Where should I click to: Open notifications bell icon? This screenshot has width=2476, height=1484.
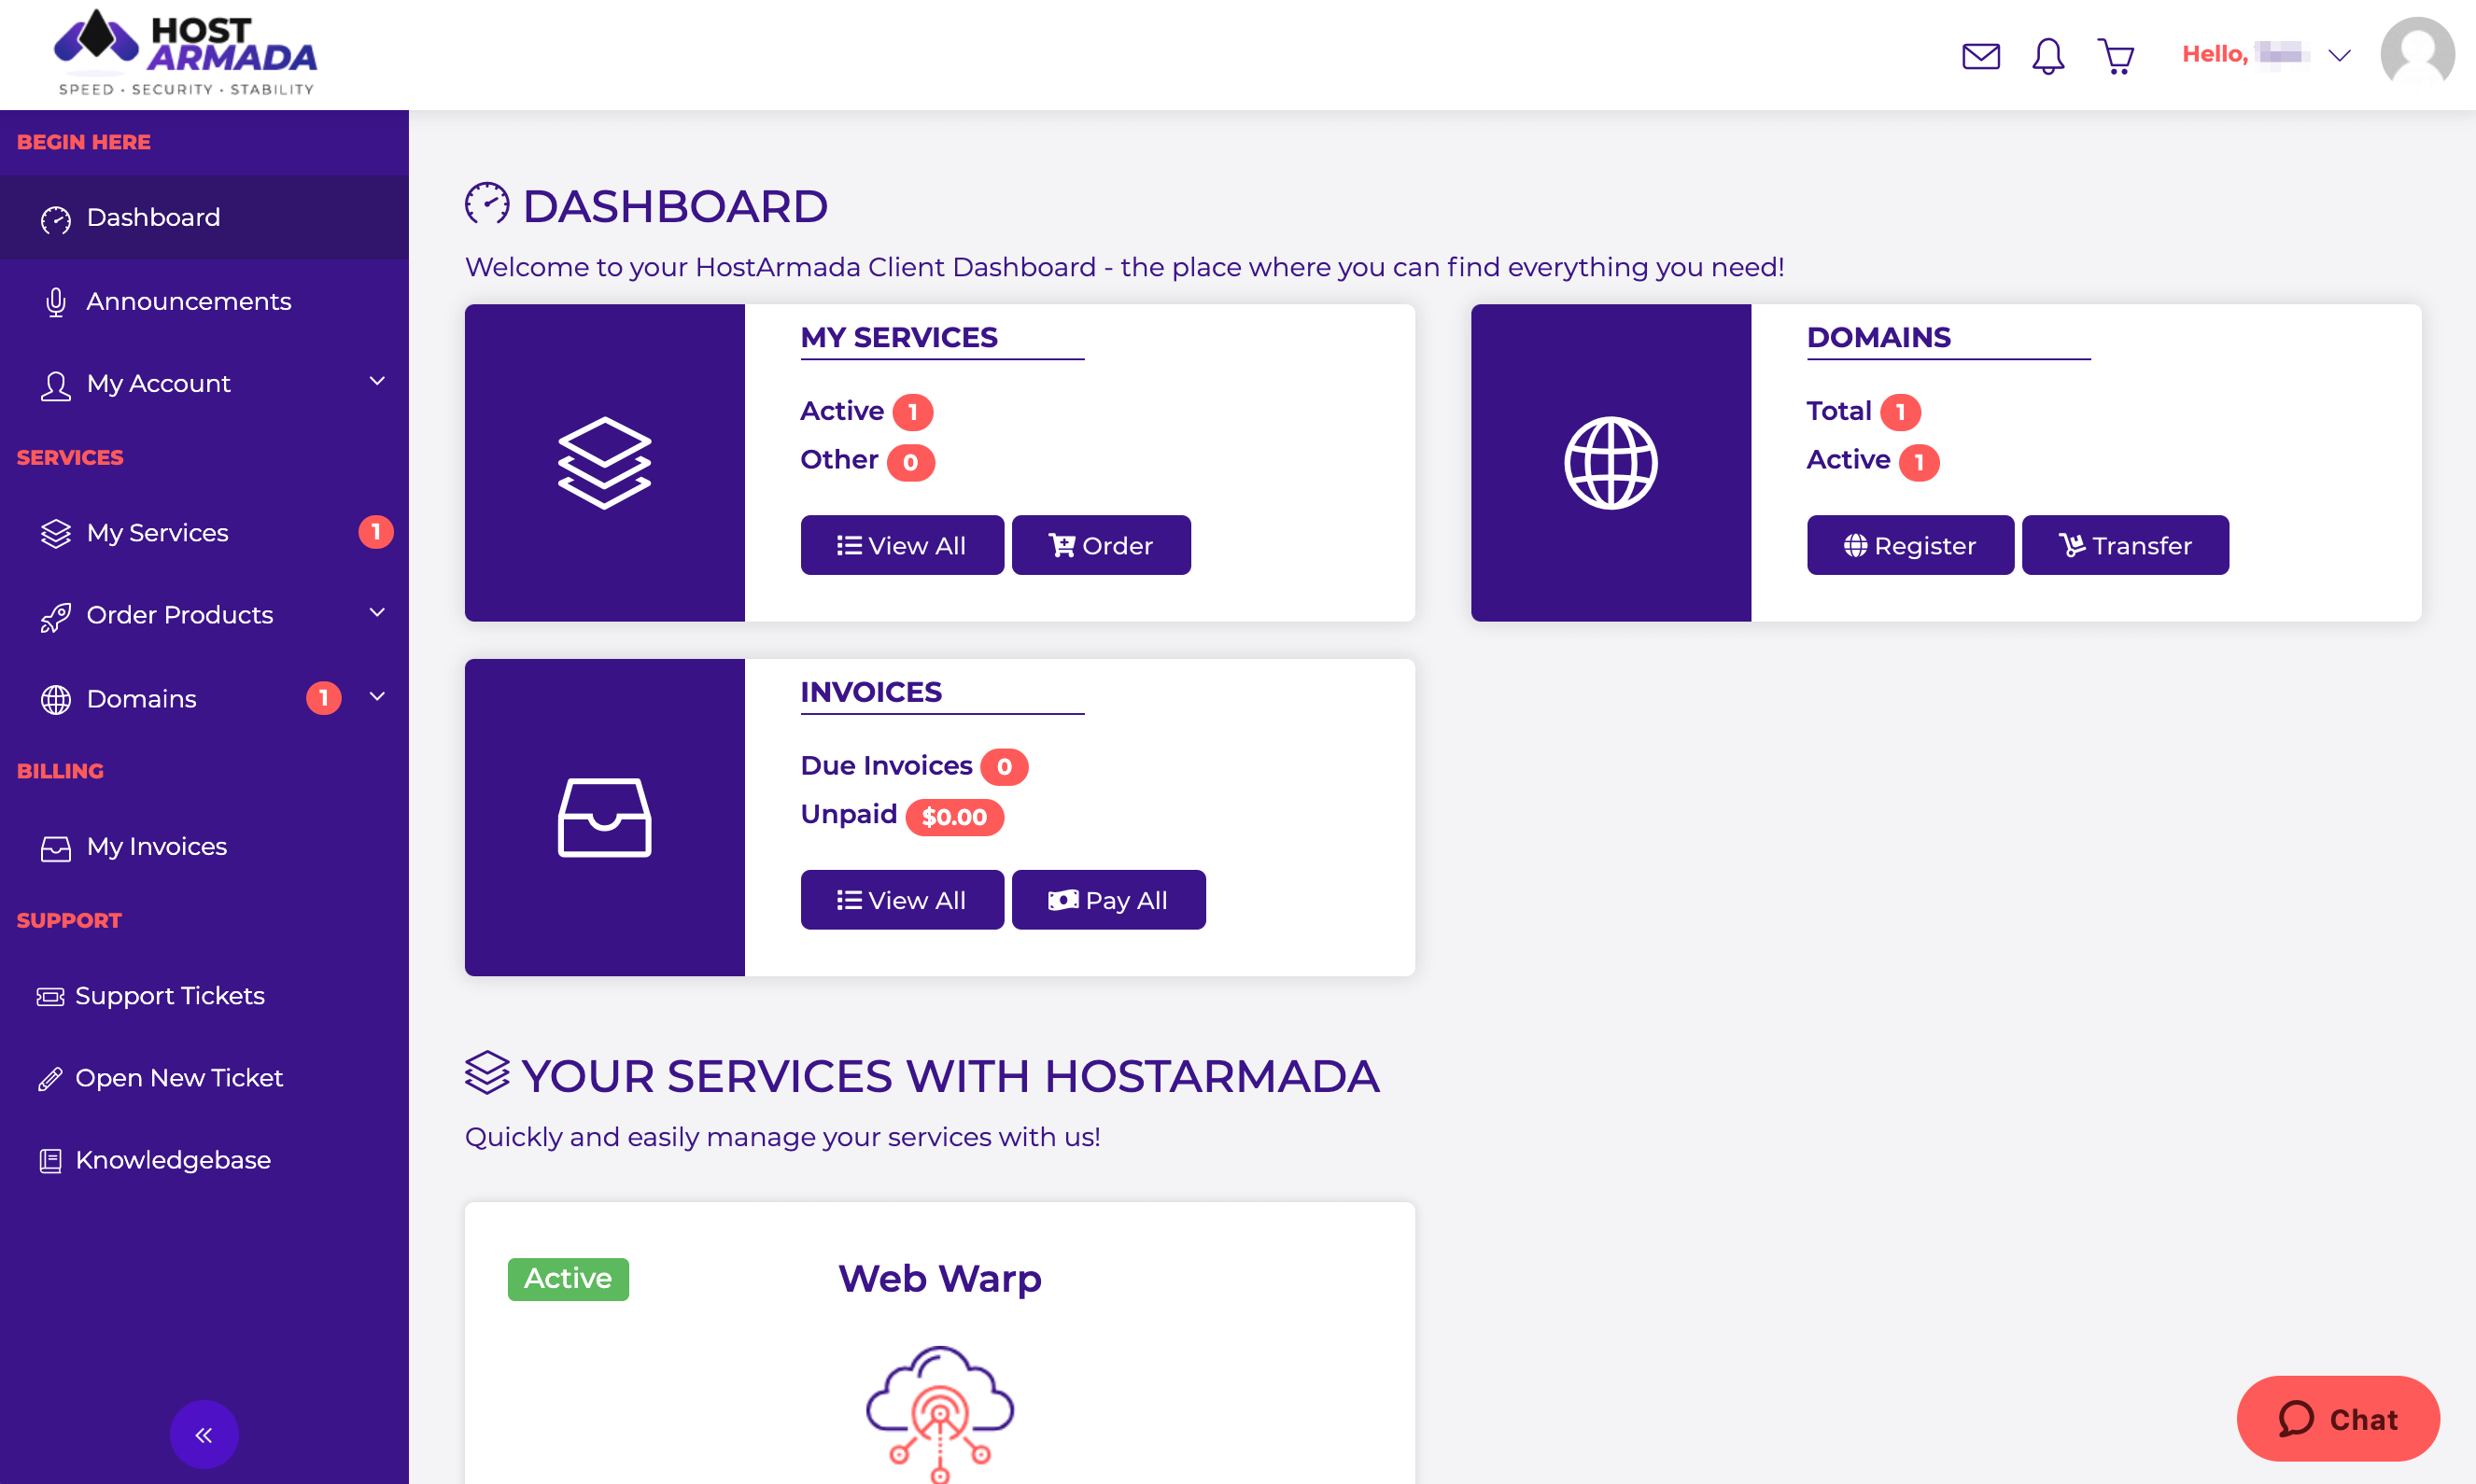coord(2047,55)
